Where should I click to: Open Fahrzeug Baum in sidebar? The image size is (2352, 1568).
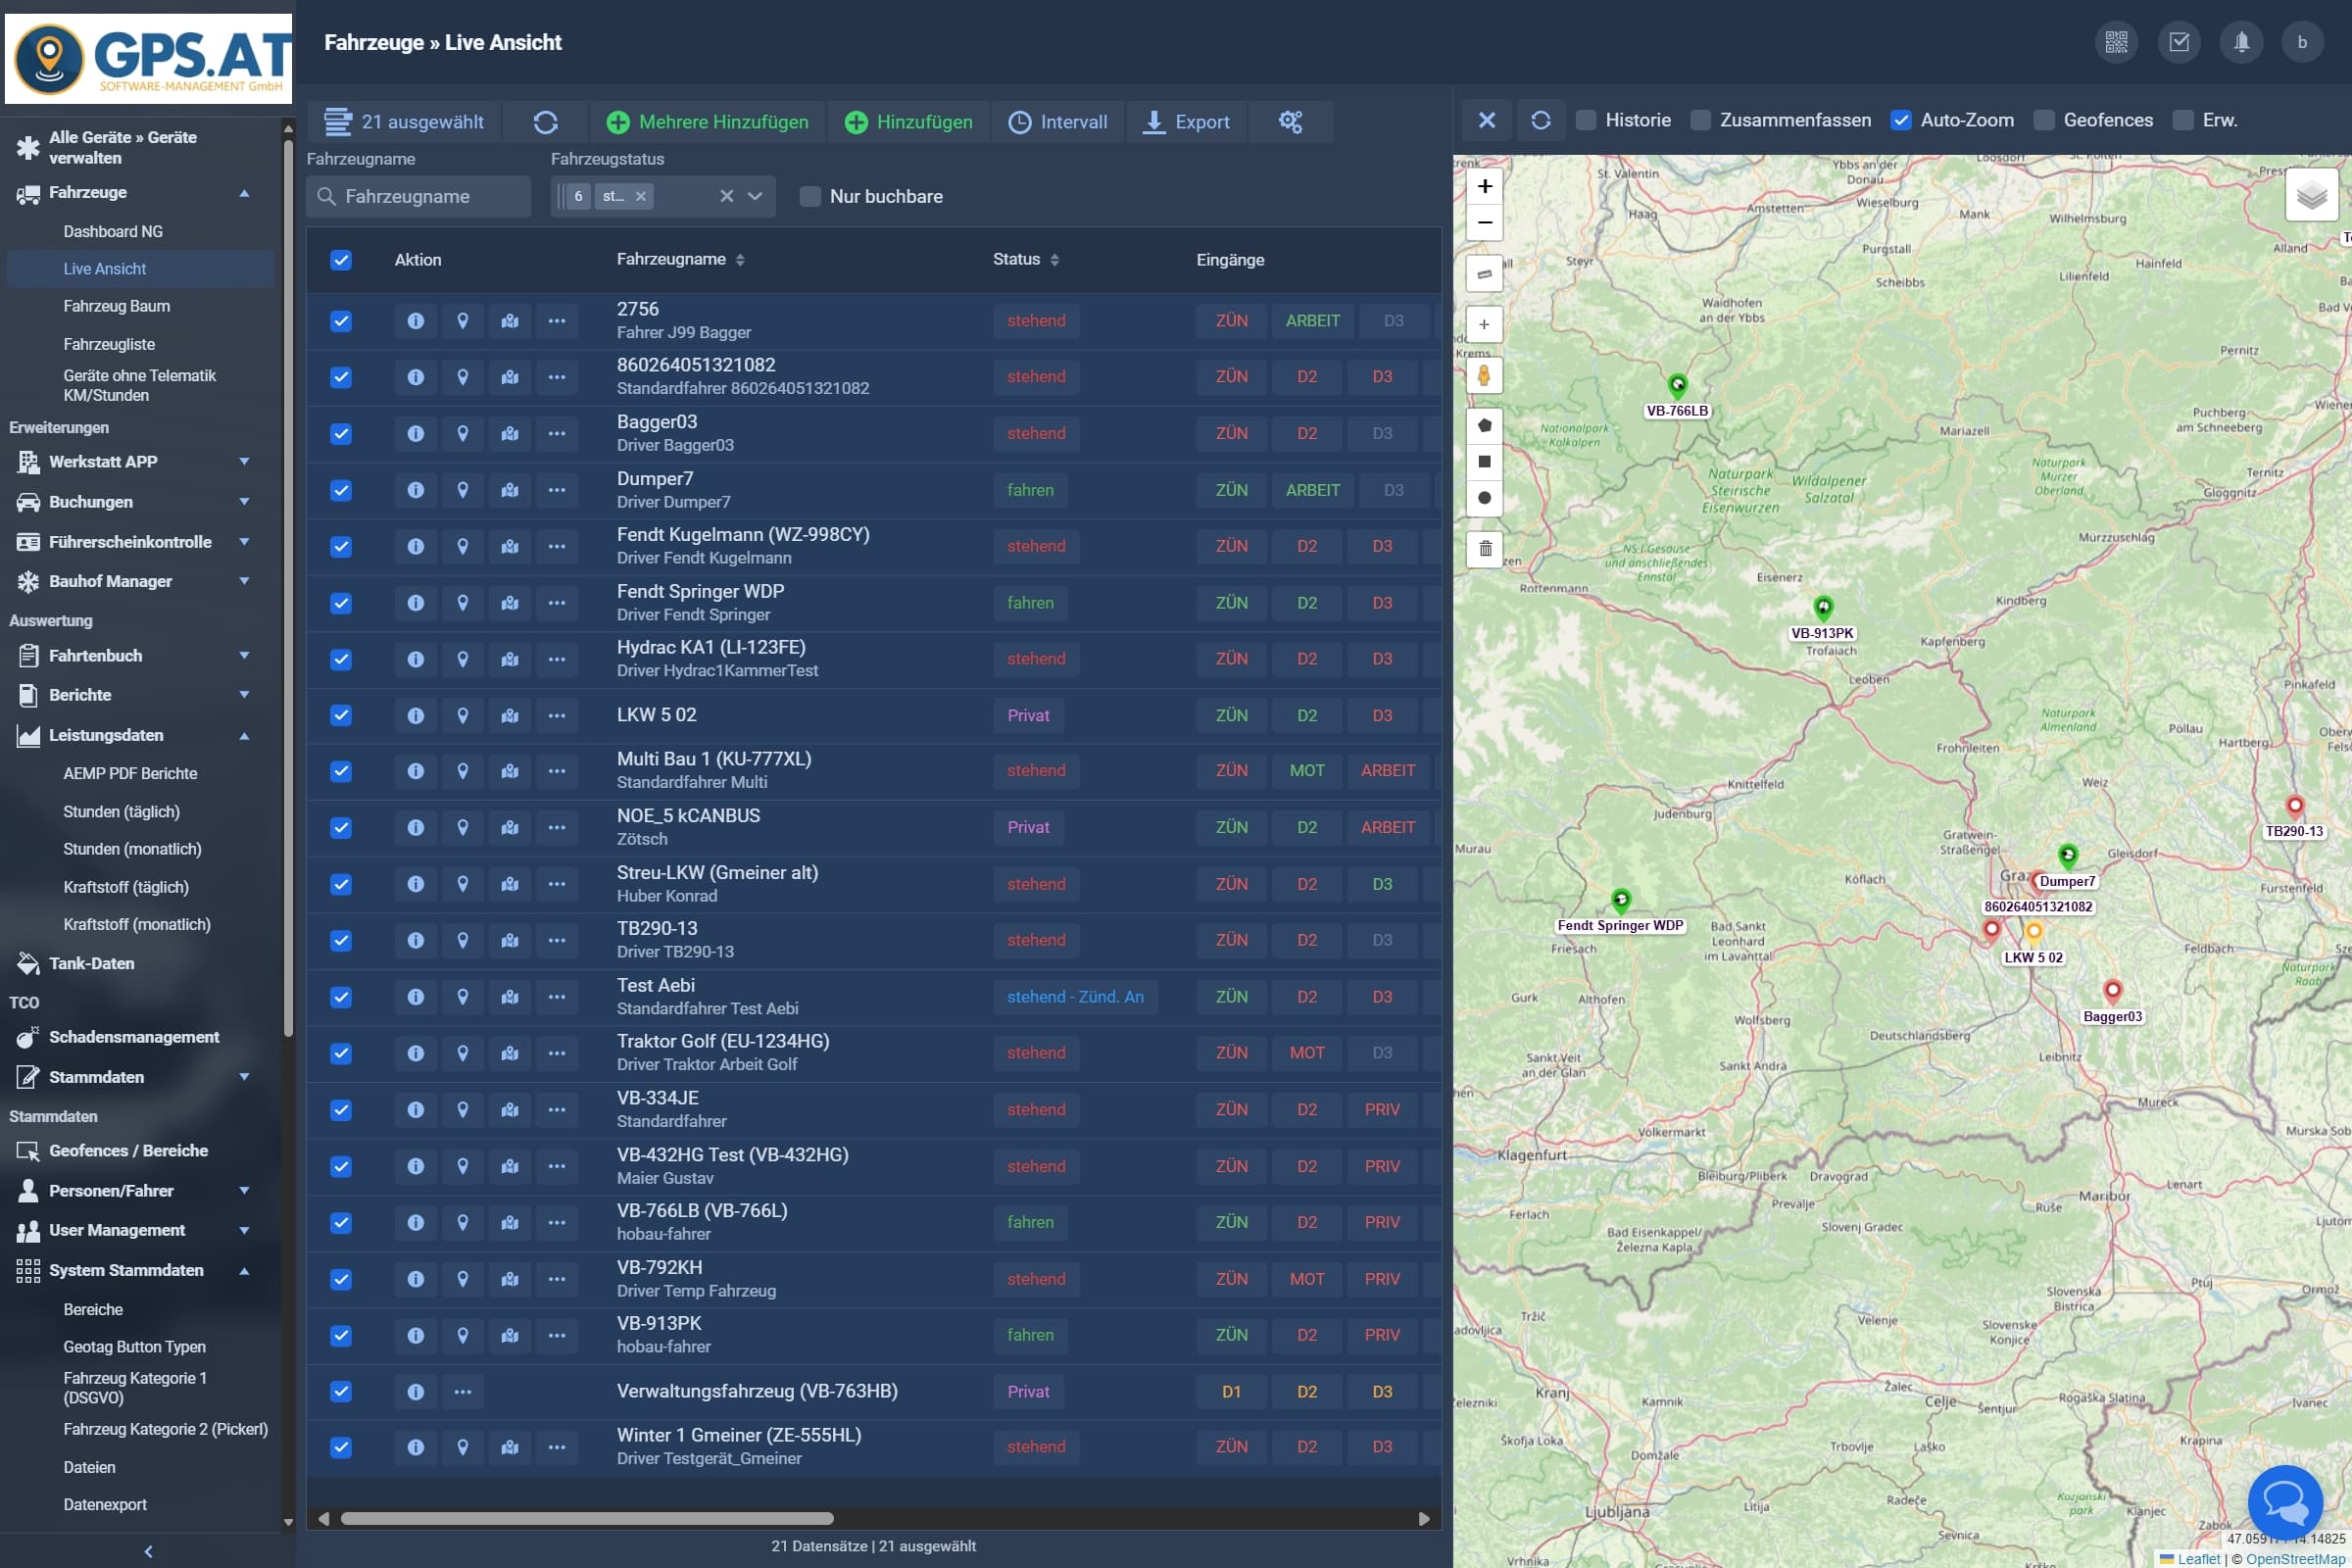117,306
